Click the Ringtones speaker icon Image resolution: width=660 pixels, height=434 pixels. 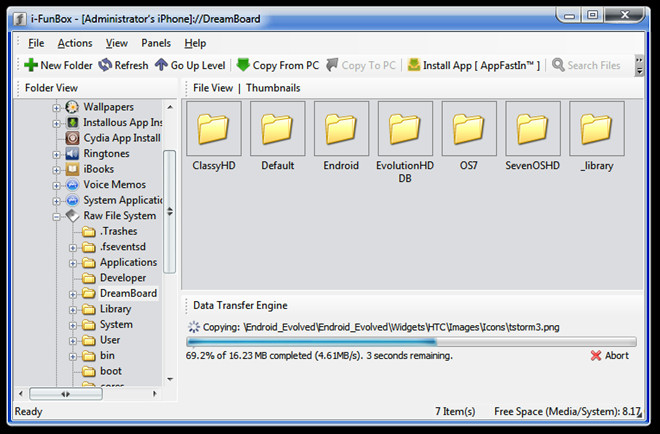point(72,154)
